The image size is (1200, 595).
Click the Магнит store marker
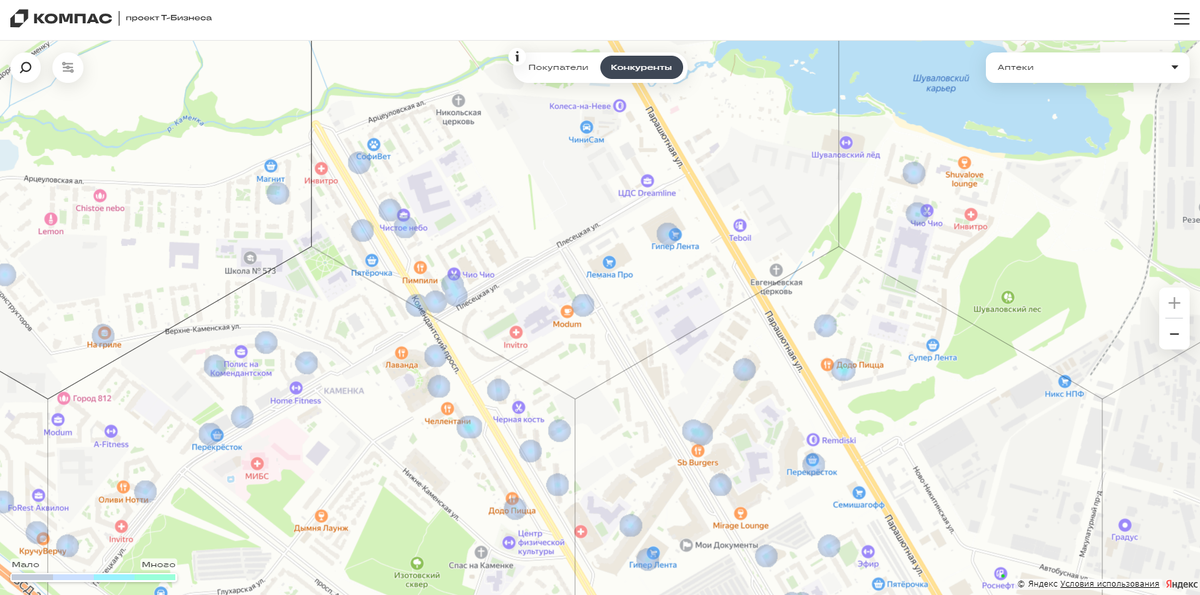coord(270,166)
